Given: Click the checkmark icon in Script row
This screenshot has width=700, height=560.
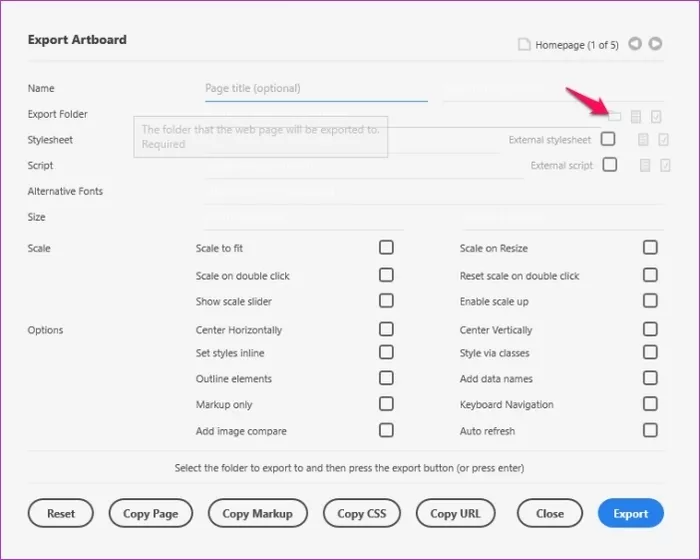Looking at the screenshot, I should coord(663,166).
